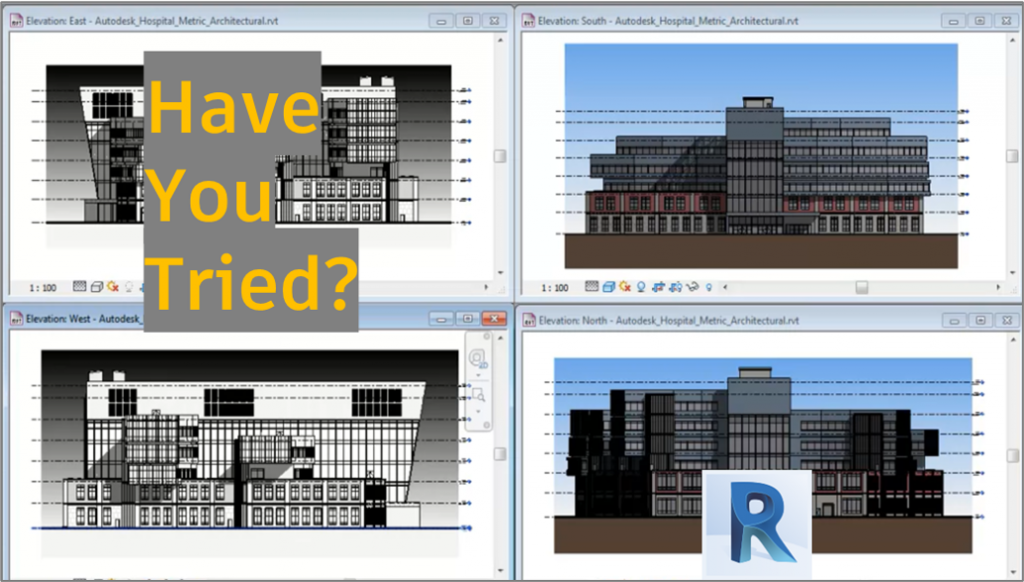The image size is (1024, 582).
Task: Activate the Elevation: West window title
Action: (83, 319)
